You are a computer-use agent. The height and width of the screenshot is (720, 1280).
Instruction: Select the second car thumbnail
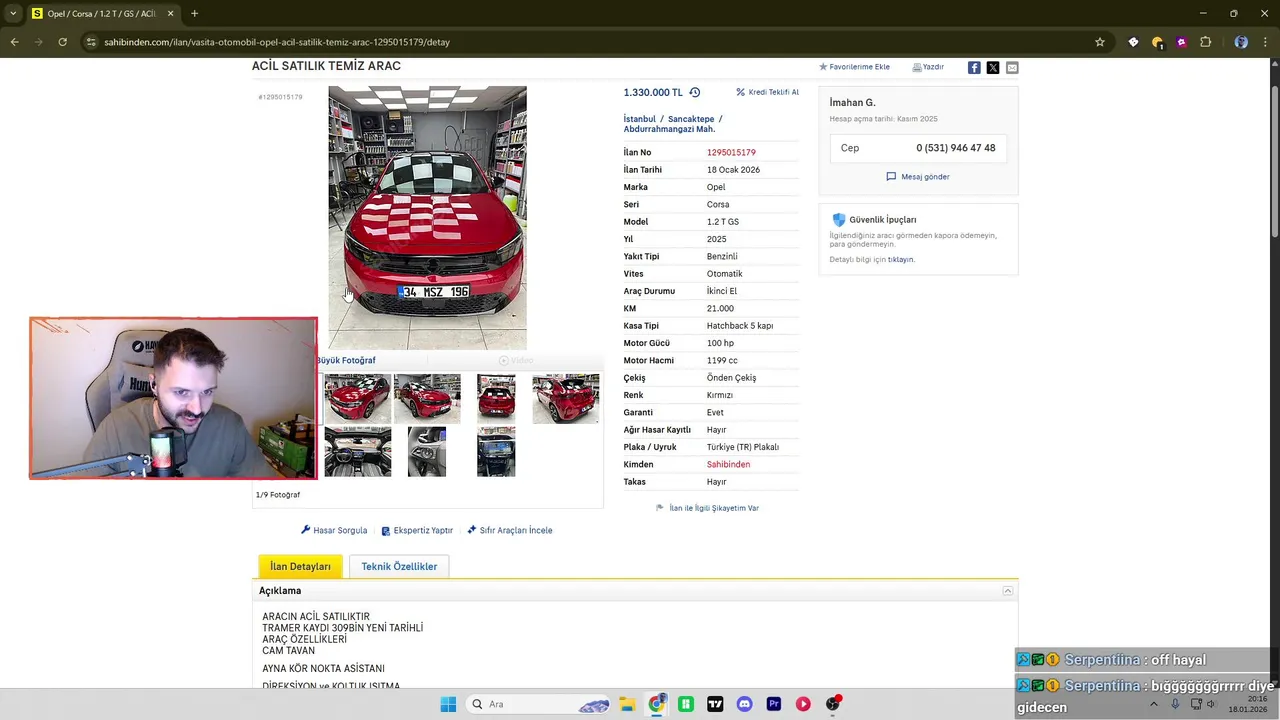click(427, 399)
